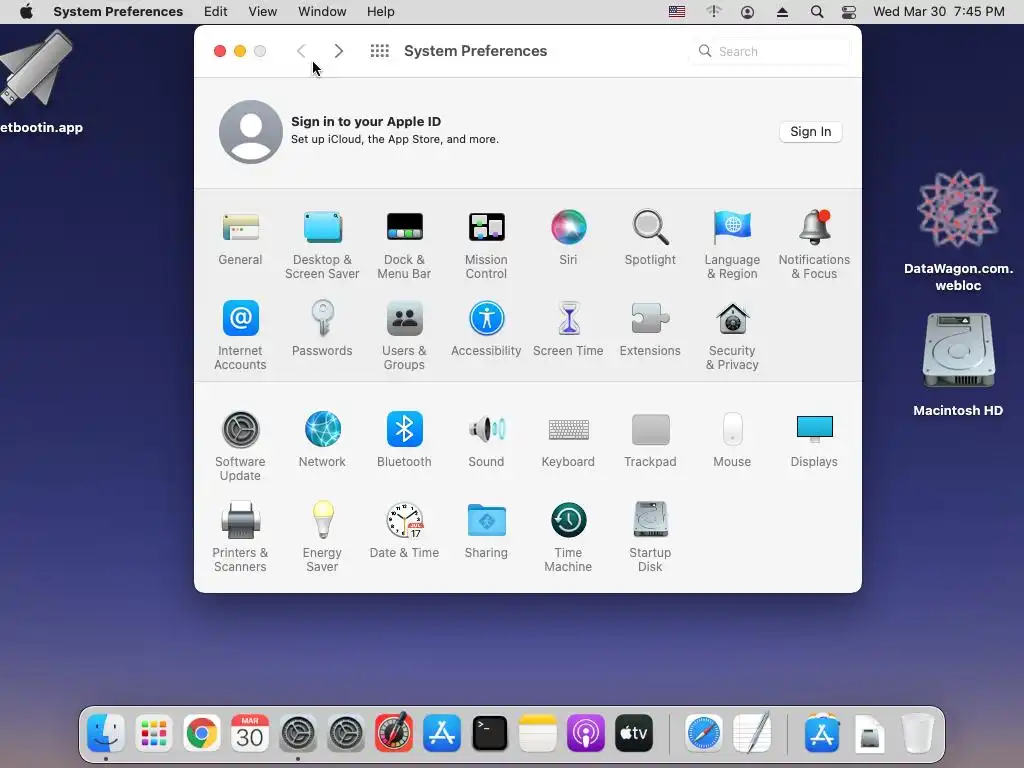Open the Help menu
The image size is (1024, 768).
380,11
